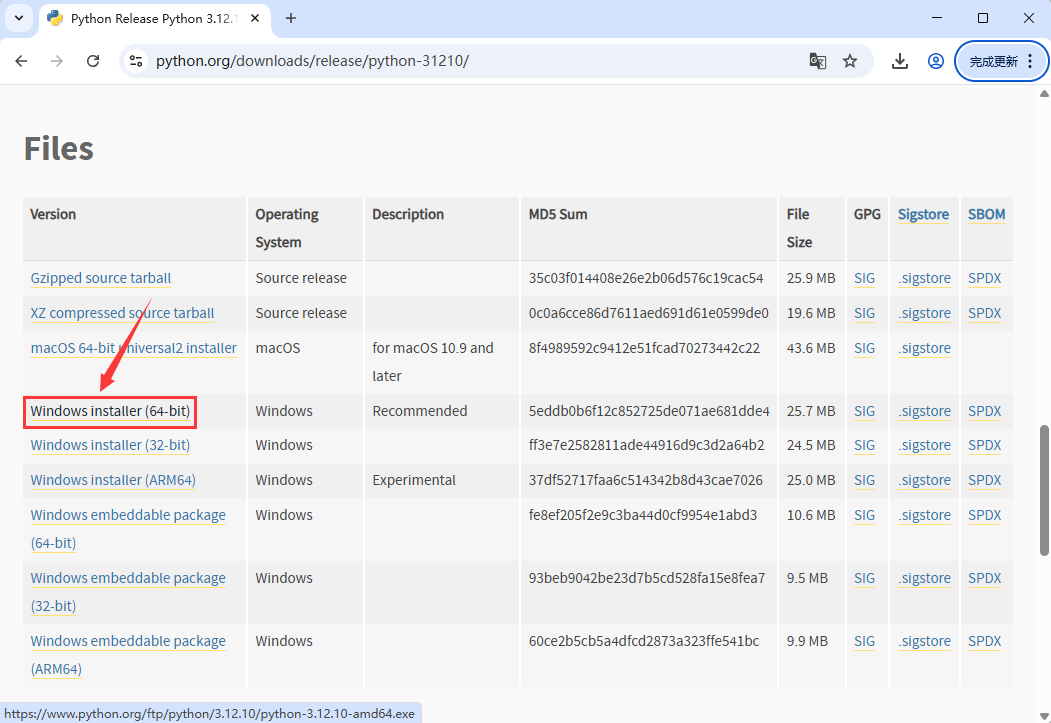The image size is (1051, 723).
Task: Open SIG link for Windows installer ARM64
Action: point(864,480)
